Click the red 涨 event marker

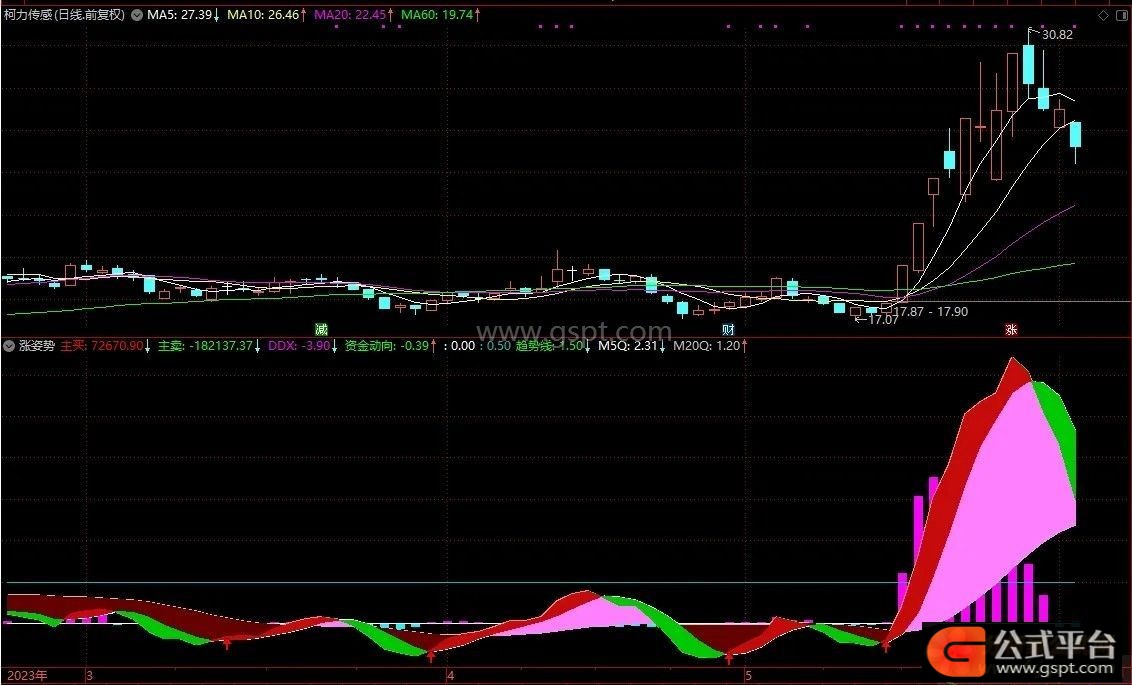coord(1011,329)
